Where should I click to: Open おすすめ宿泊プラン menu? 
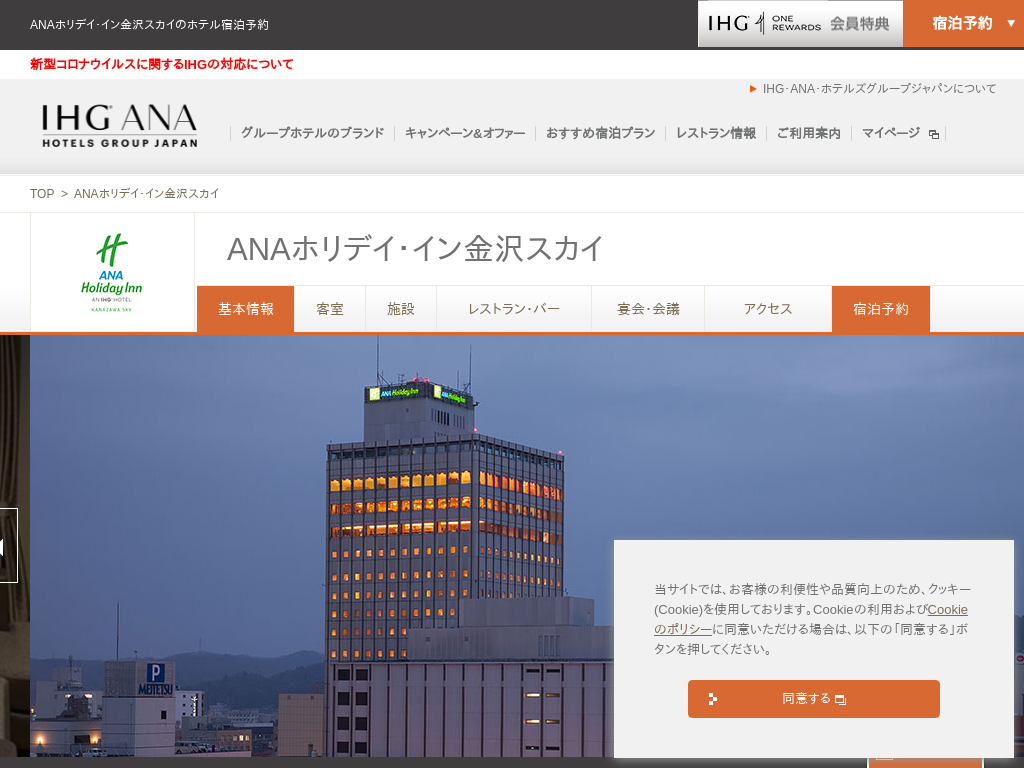[x=600, y=133]
